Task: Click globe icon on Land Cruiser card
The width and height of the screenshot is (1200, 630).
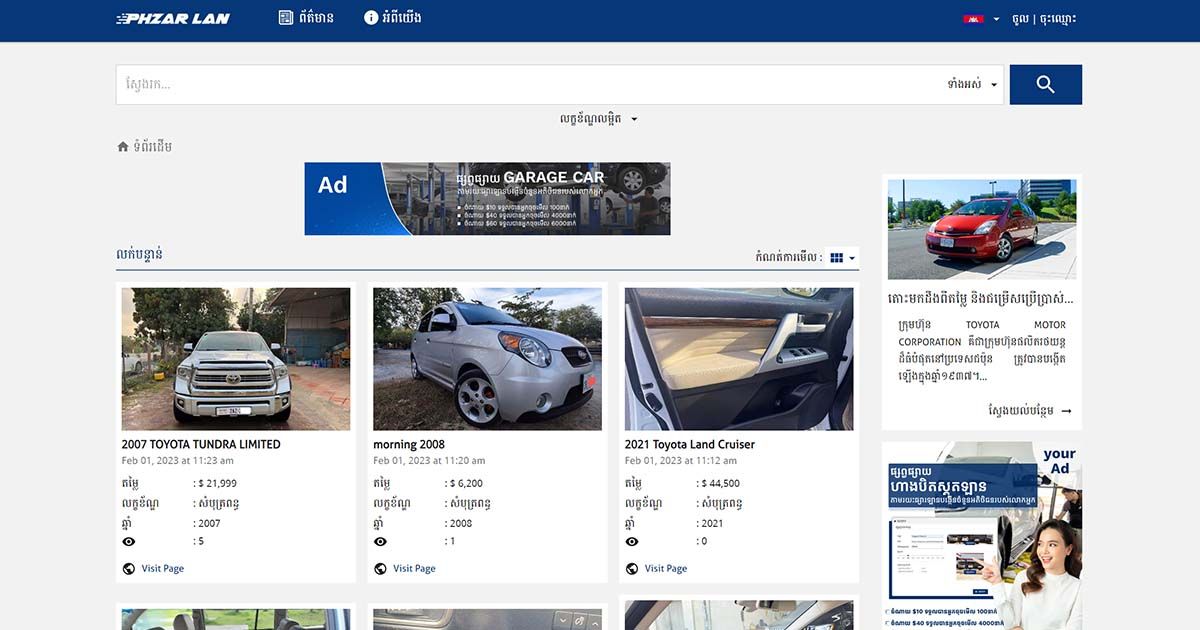Action: coord(632,568)
